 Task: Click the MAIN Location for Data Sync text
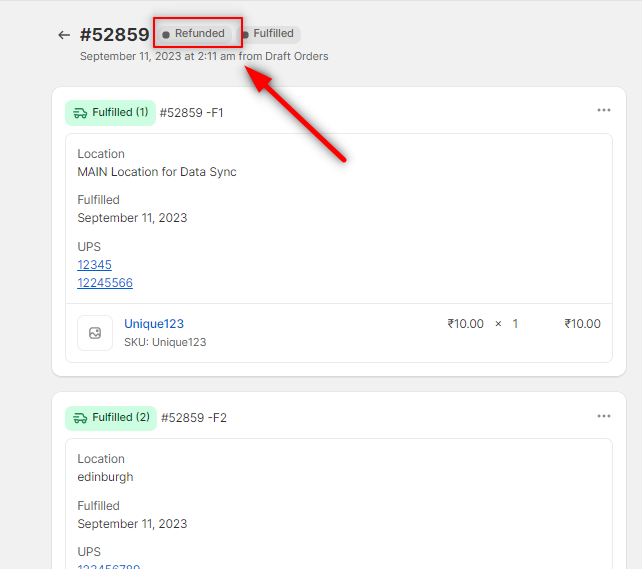[157, 172]
